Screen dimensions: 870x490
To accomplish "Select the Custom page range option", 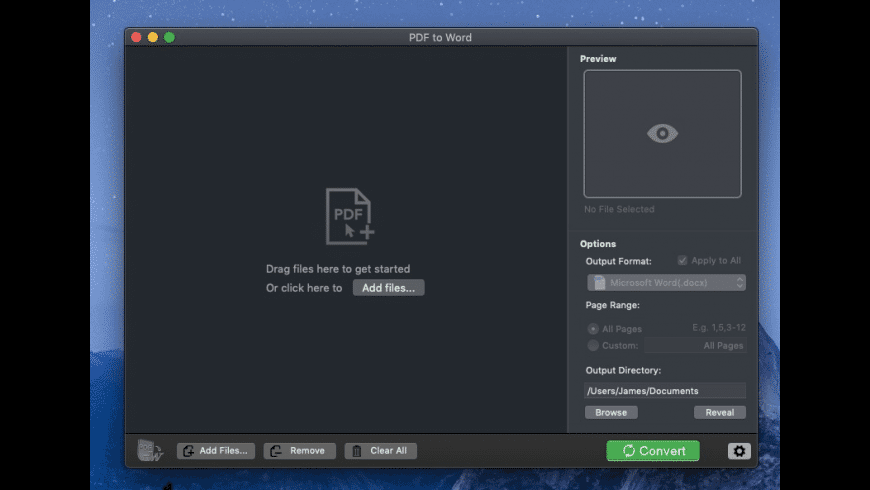I will (593, 345).
